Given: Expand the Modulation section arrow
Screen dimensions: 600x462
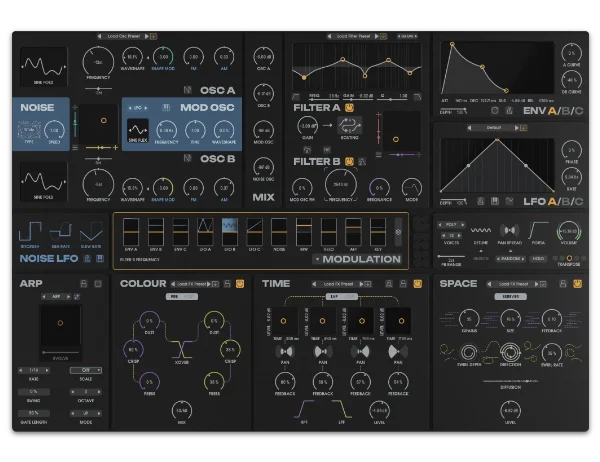Looking at the screenshot, I should point(317,259).
